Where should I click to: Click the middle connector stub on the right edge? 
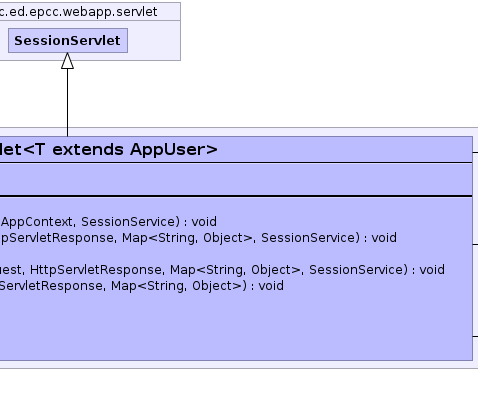(x=475, y=244)
